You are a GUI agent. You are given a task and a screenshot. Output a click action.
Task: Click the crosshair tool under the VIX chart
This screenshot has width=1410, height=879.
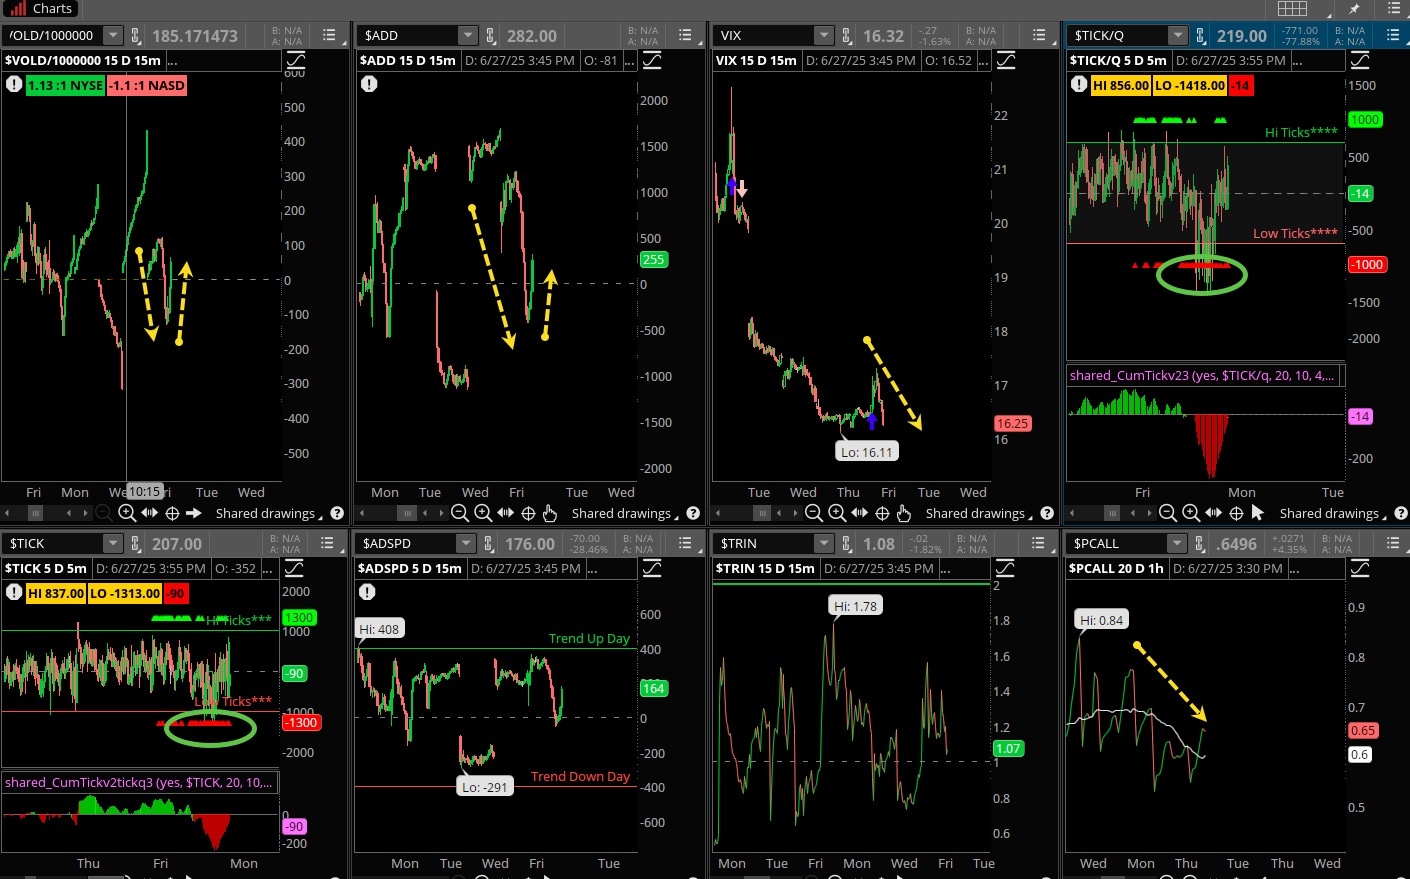tap(882, 513)
